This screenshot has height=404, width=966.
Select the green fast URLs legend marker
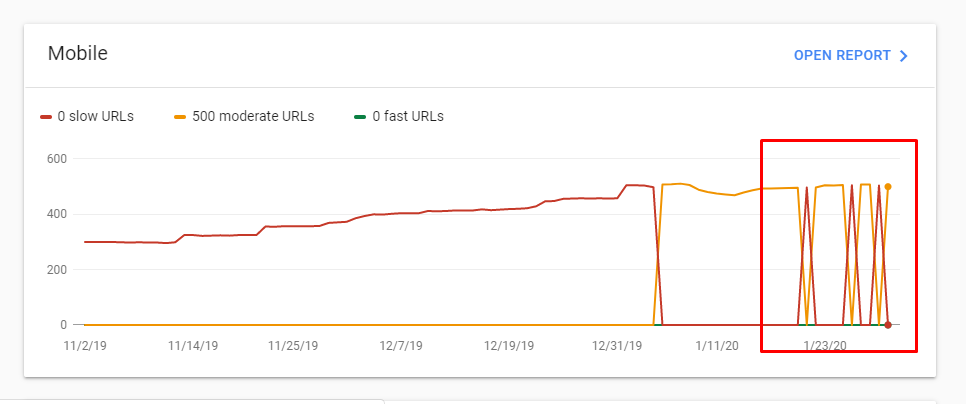(x=360, y=116)
